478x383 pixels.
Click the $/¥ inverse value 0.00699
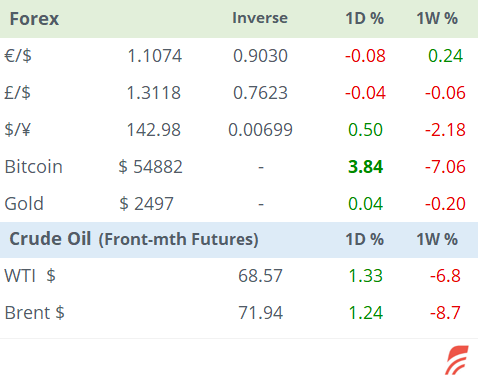pos(260,130)
